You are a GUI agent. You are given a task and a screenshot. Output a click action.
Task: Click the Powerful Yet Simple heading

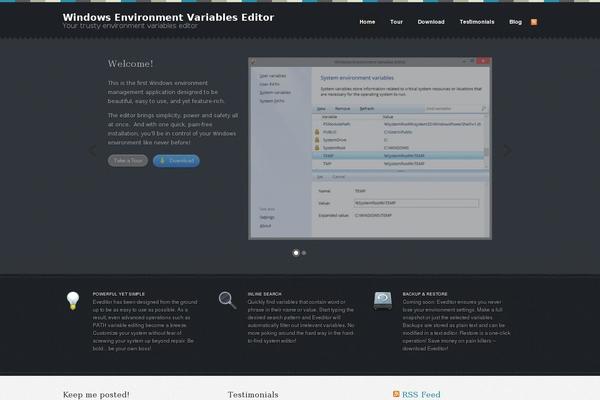coord(119,294)
